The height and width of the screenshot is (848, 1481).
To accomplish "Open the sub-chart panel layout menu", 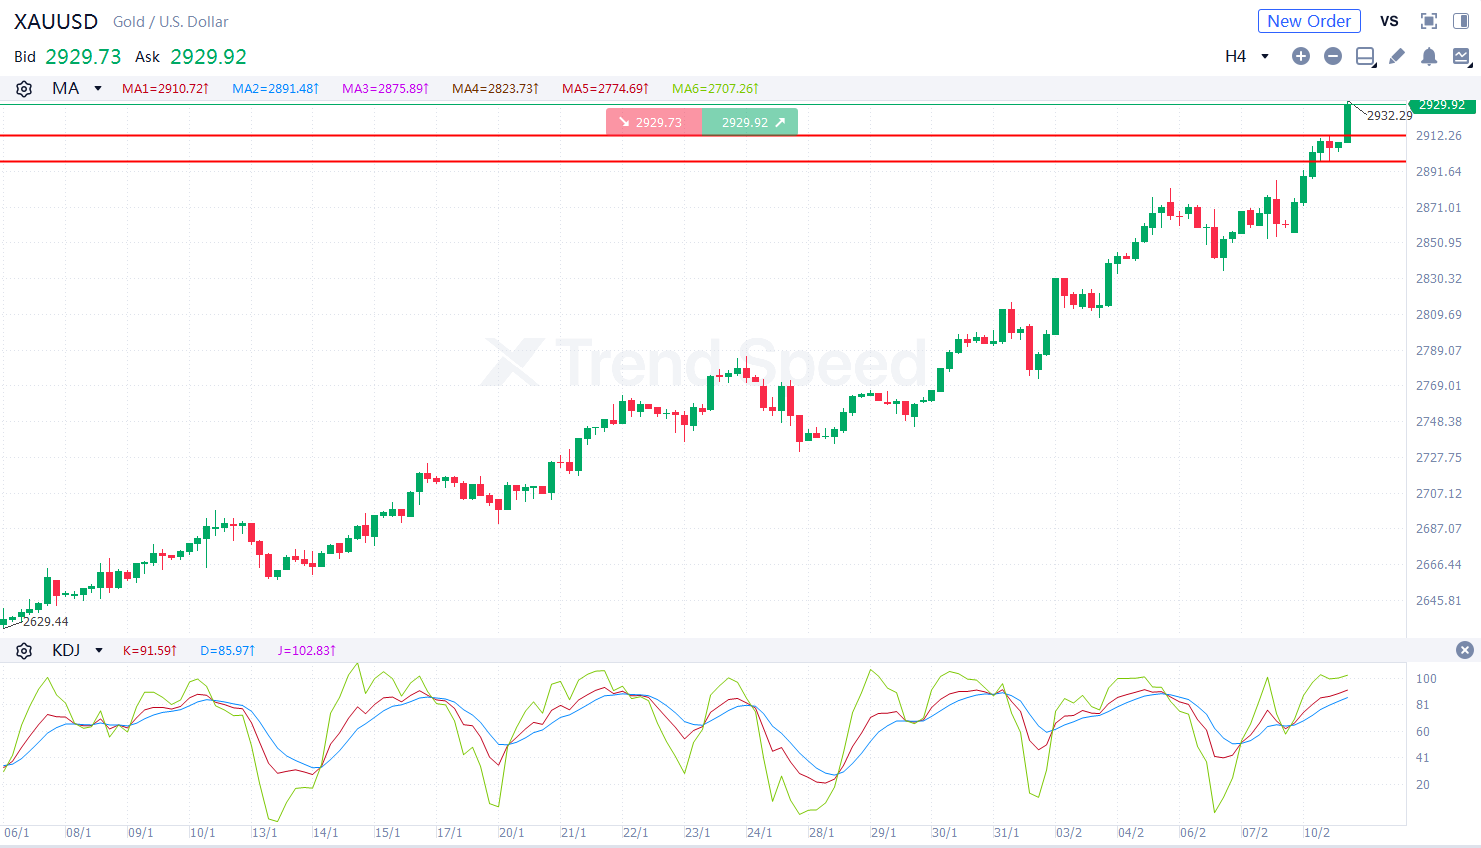I will tap(1365, 56).
